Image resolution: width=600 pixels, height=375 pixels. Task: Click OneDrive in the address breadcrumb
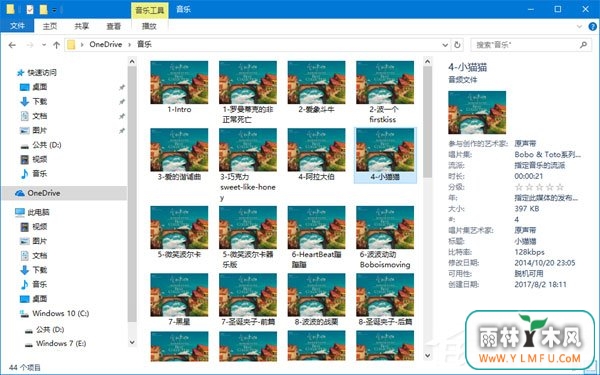coord(106,44)
